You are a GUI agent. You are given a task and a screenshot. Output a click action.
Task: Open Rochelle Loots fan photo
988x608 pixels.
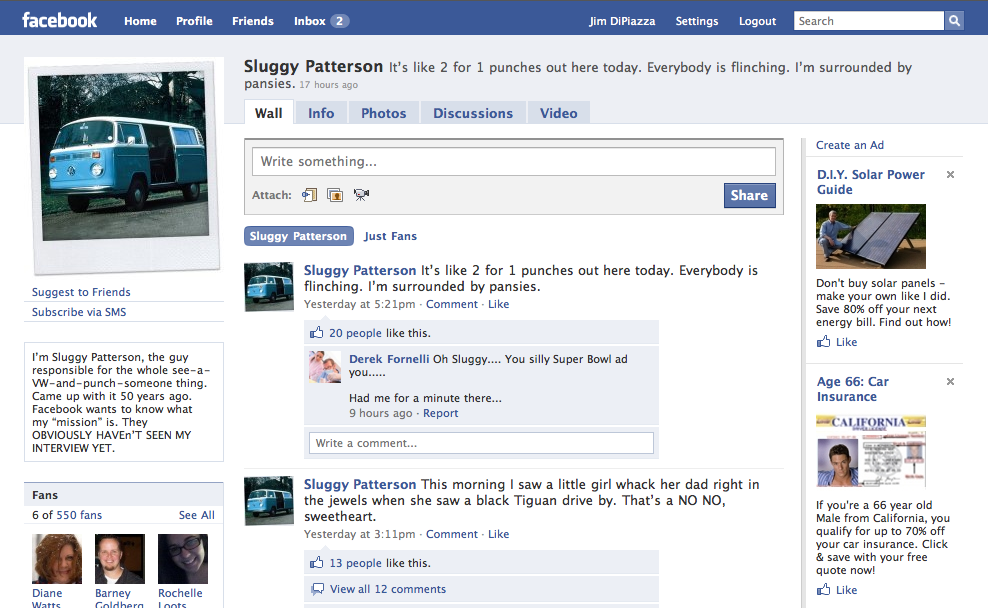[183, 559]
